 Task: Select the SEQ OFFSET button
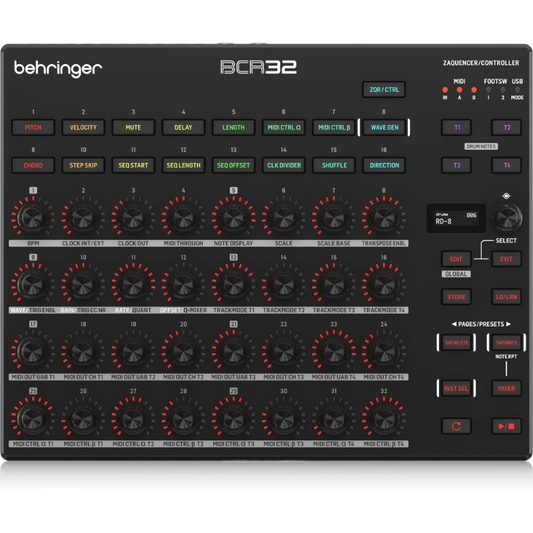(x=234, y=165)
